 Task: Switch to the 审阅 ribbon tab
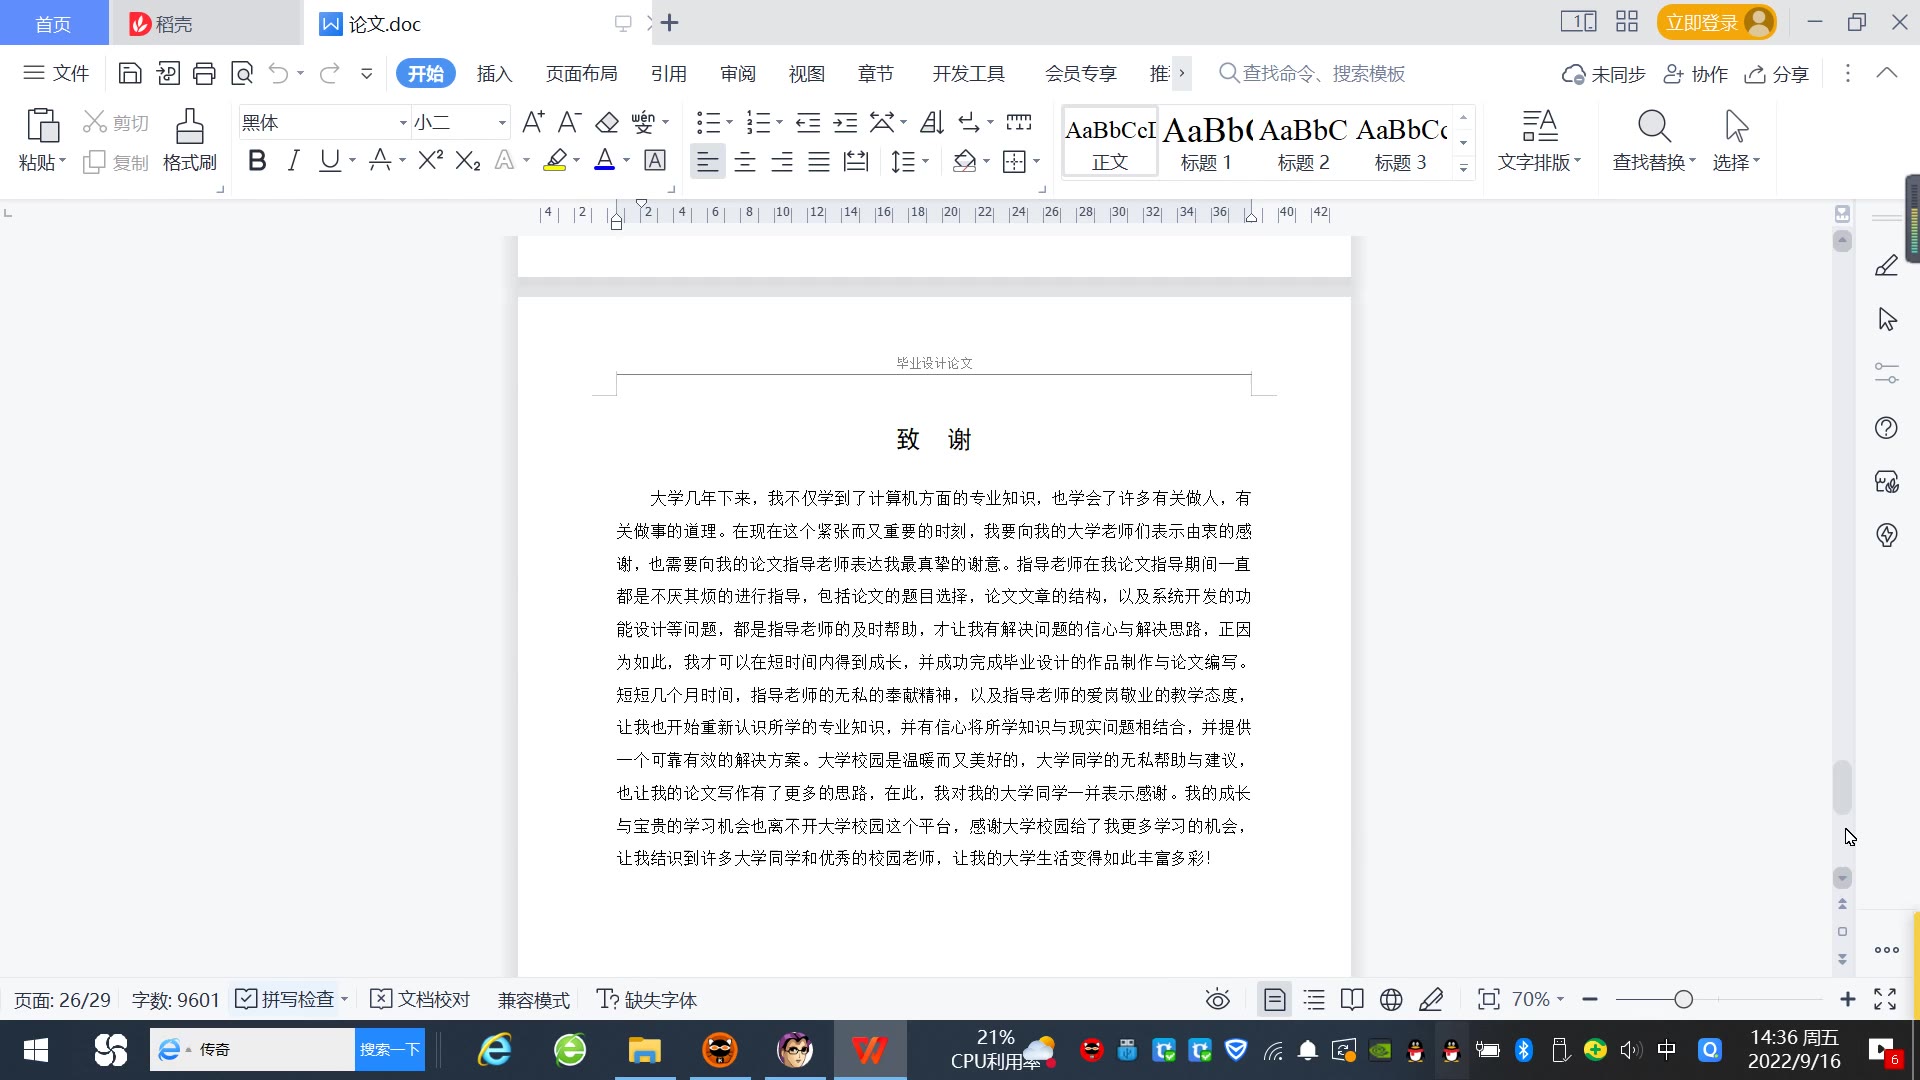coord(737,73)
